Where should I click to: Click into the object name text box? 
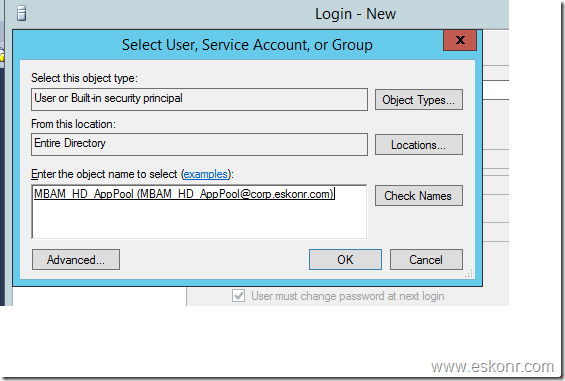[x=199, y=212]
